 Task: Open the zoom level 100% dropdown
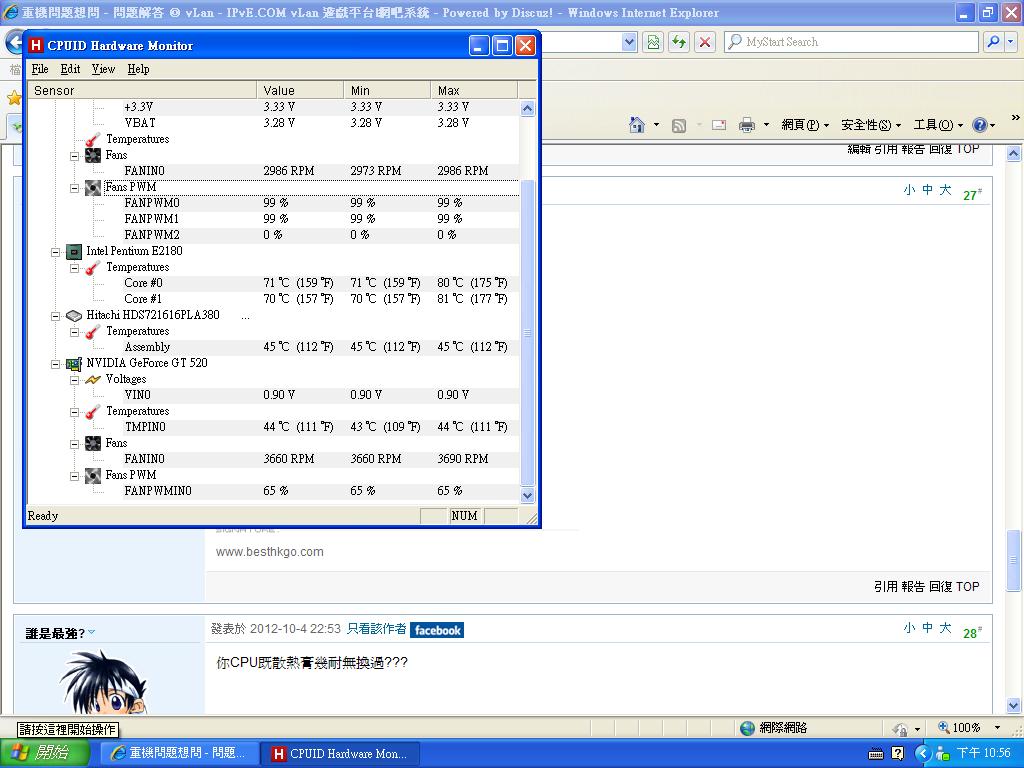point(996,728)
